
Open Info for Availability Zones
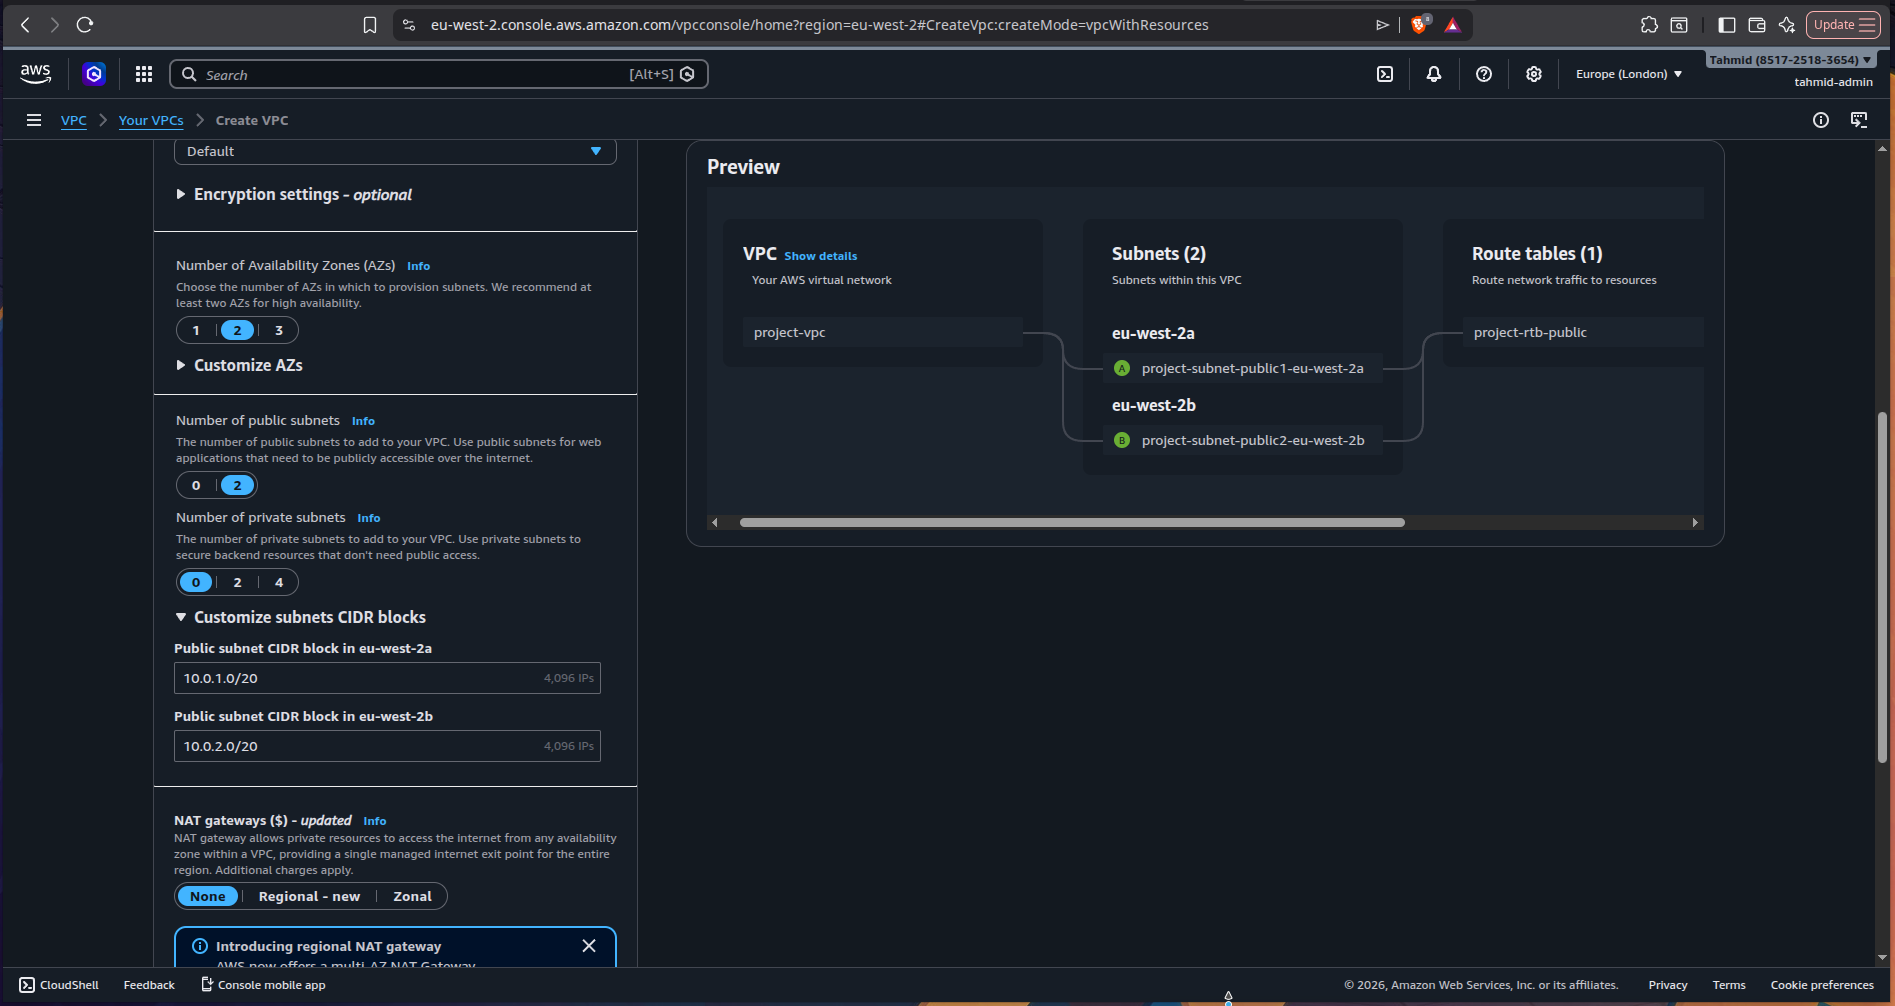418,266
